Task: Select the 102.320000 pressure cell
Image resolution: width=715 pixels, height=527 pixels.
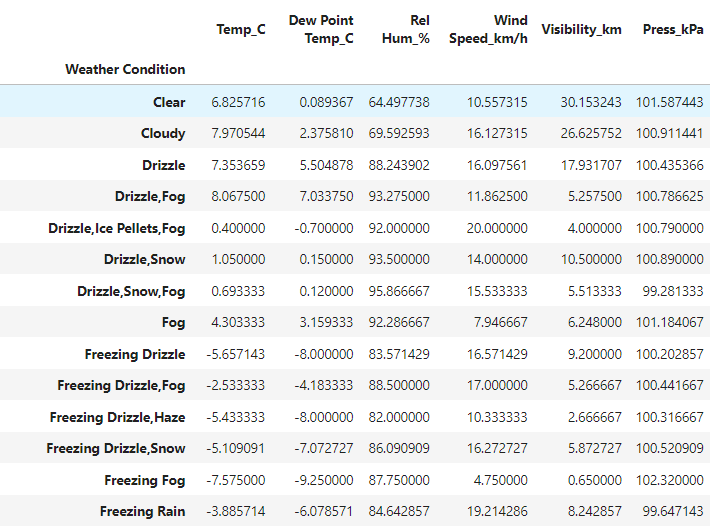Action: (672, 480)
